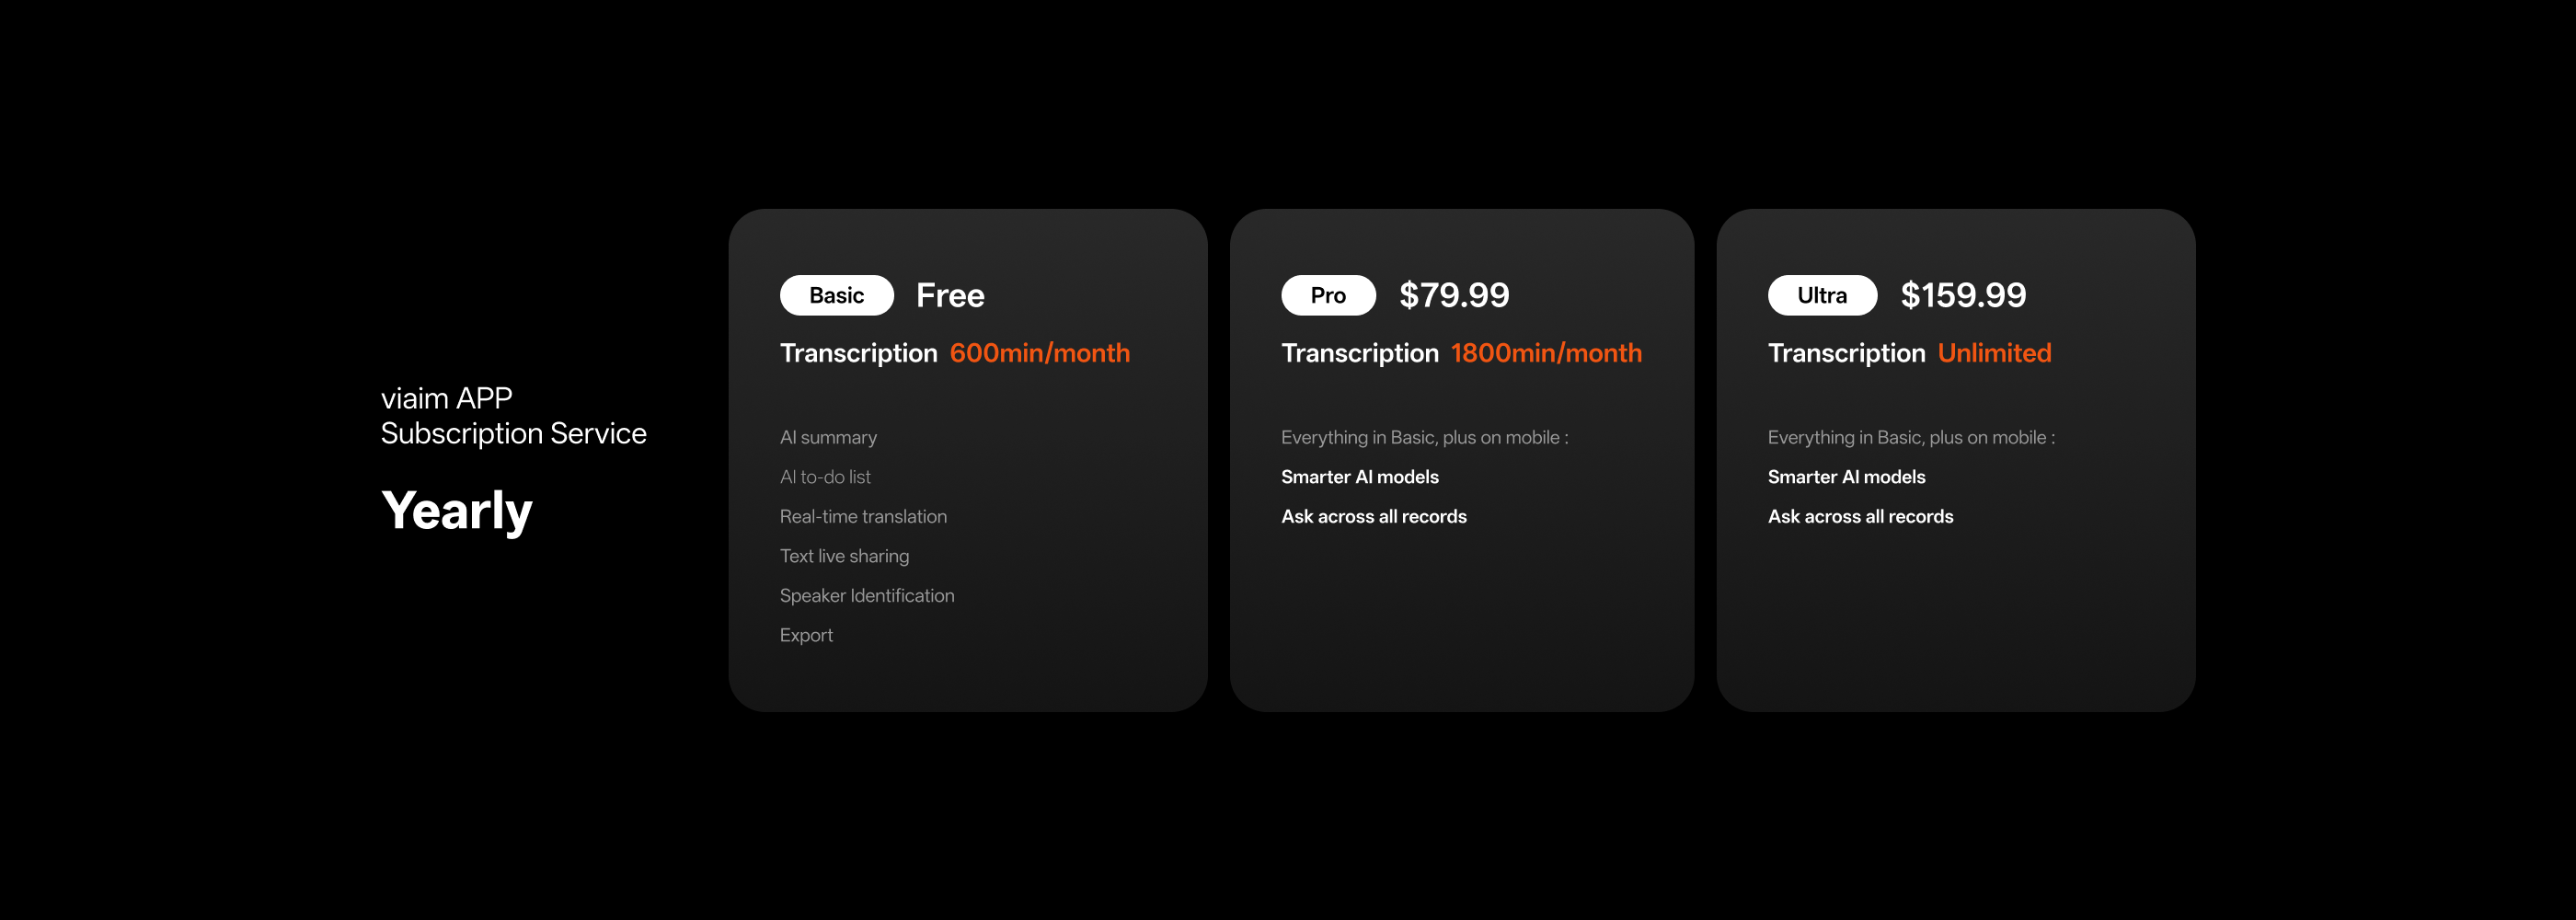2576x920 pixels.
Task: Select the Pro plan badge
Action: [x=1327, y=295]
